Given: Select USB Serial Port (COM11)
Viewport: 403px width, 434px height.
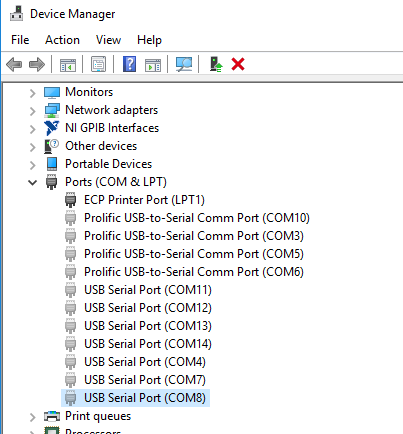Looking at the screenshot, I should point(148,290).
